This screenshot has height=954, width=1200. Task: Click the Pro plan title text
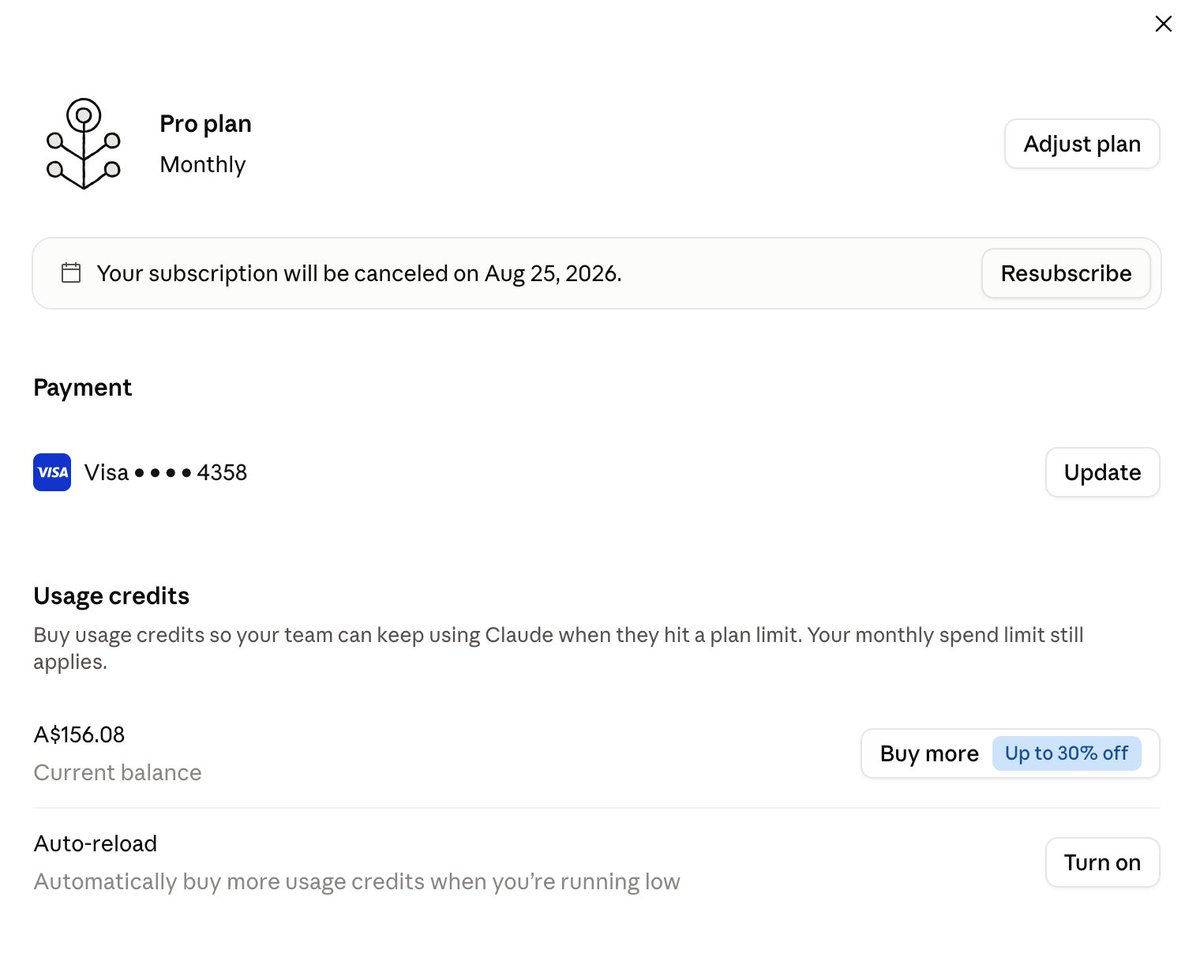coord(206,124)
